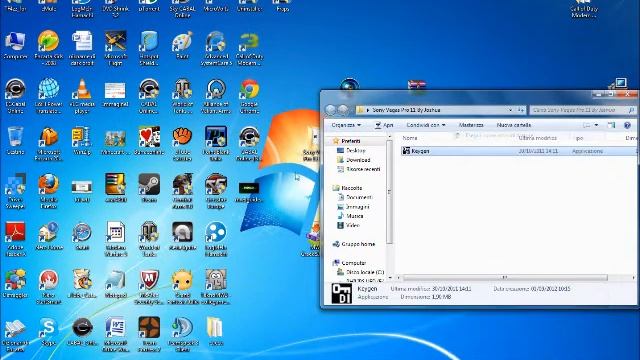The image size is (640, 360).
Task: Select Download under Preferiti
Action: tap(358, 160)
